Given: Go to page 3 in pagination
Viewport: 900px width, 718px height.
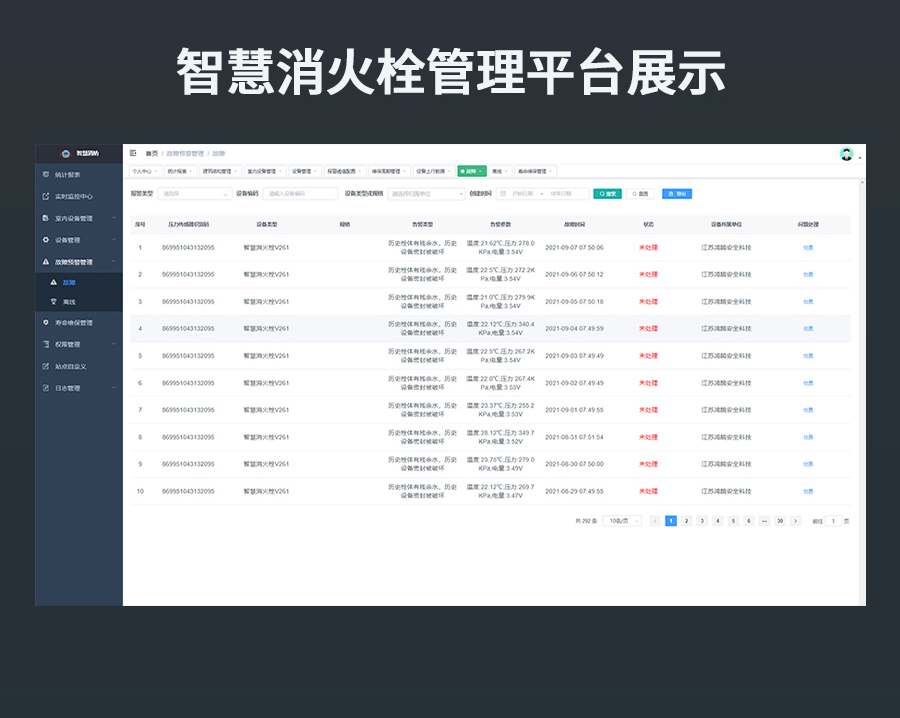Looking at the screenshot, I should (x=701, y=520).
